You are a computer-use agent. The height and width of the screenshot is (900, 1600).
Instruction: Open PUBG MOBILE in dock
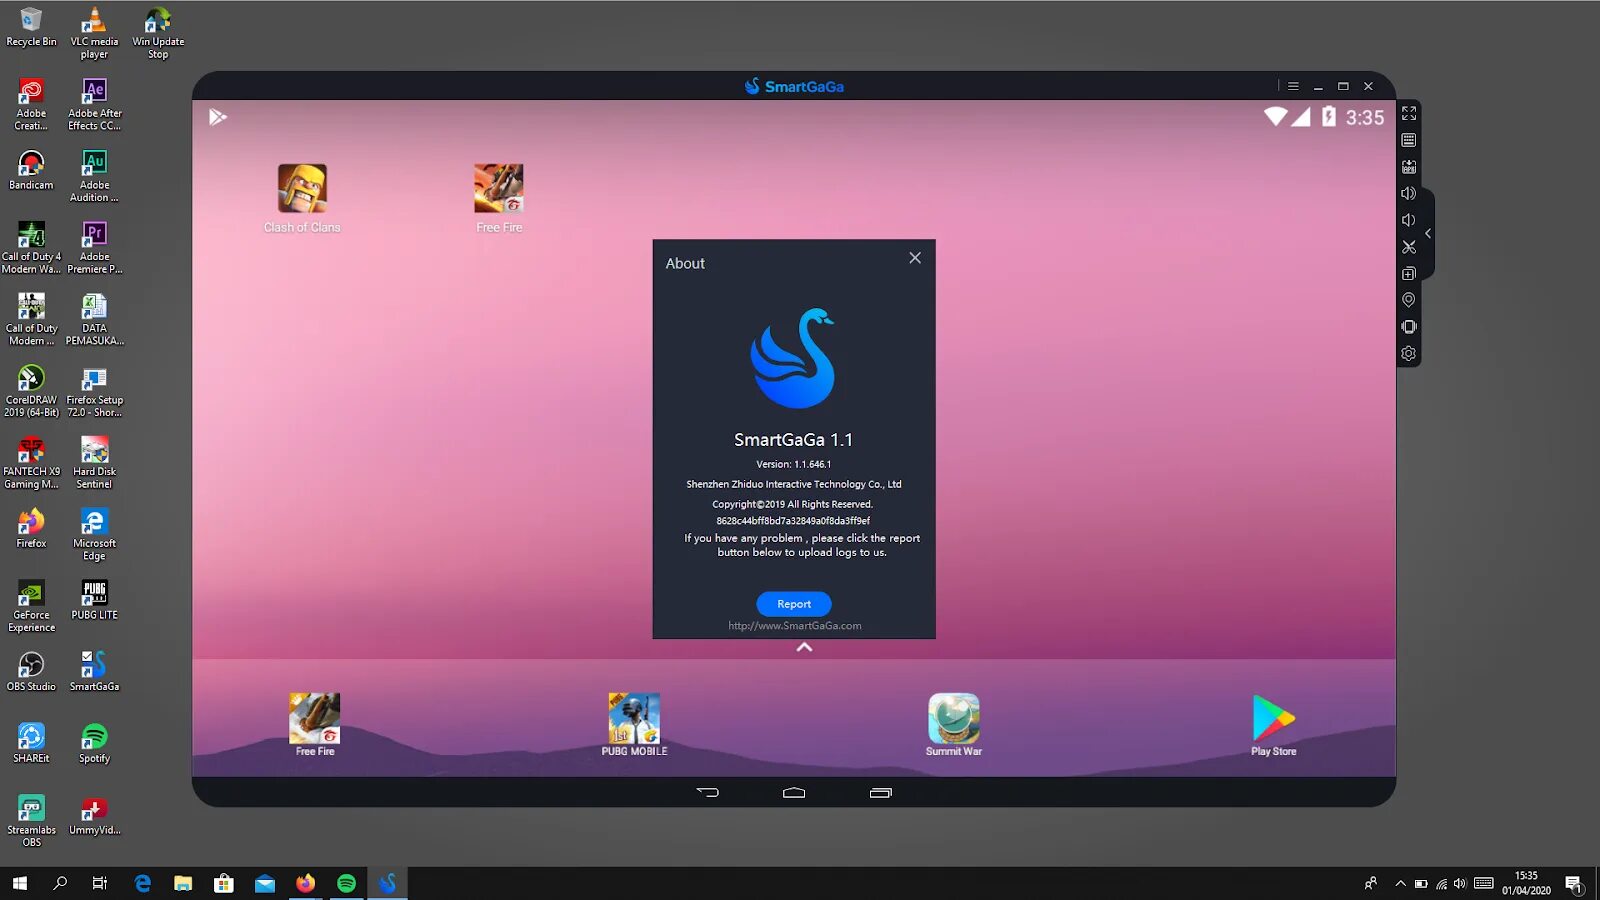point(634,725)
